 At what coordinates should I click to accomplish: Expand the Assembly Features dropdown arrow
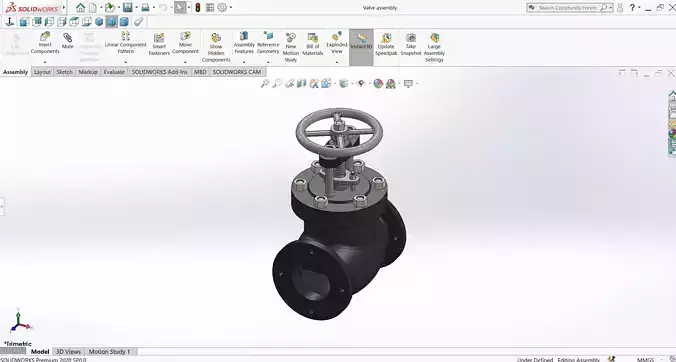coord(244,62)
